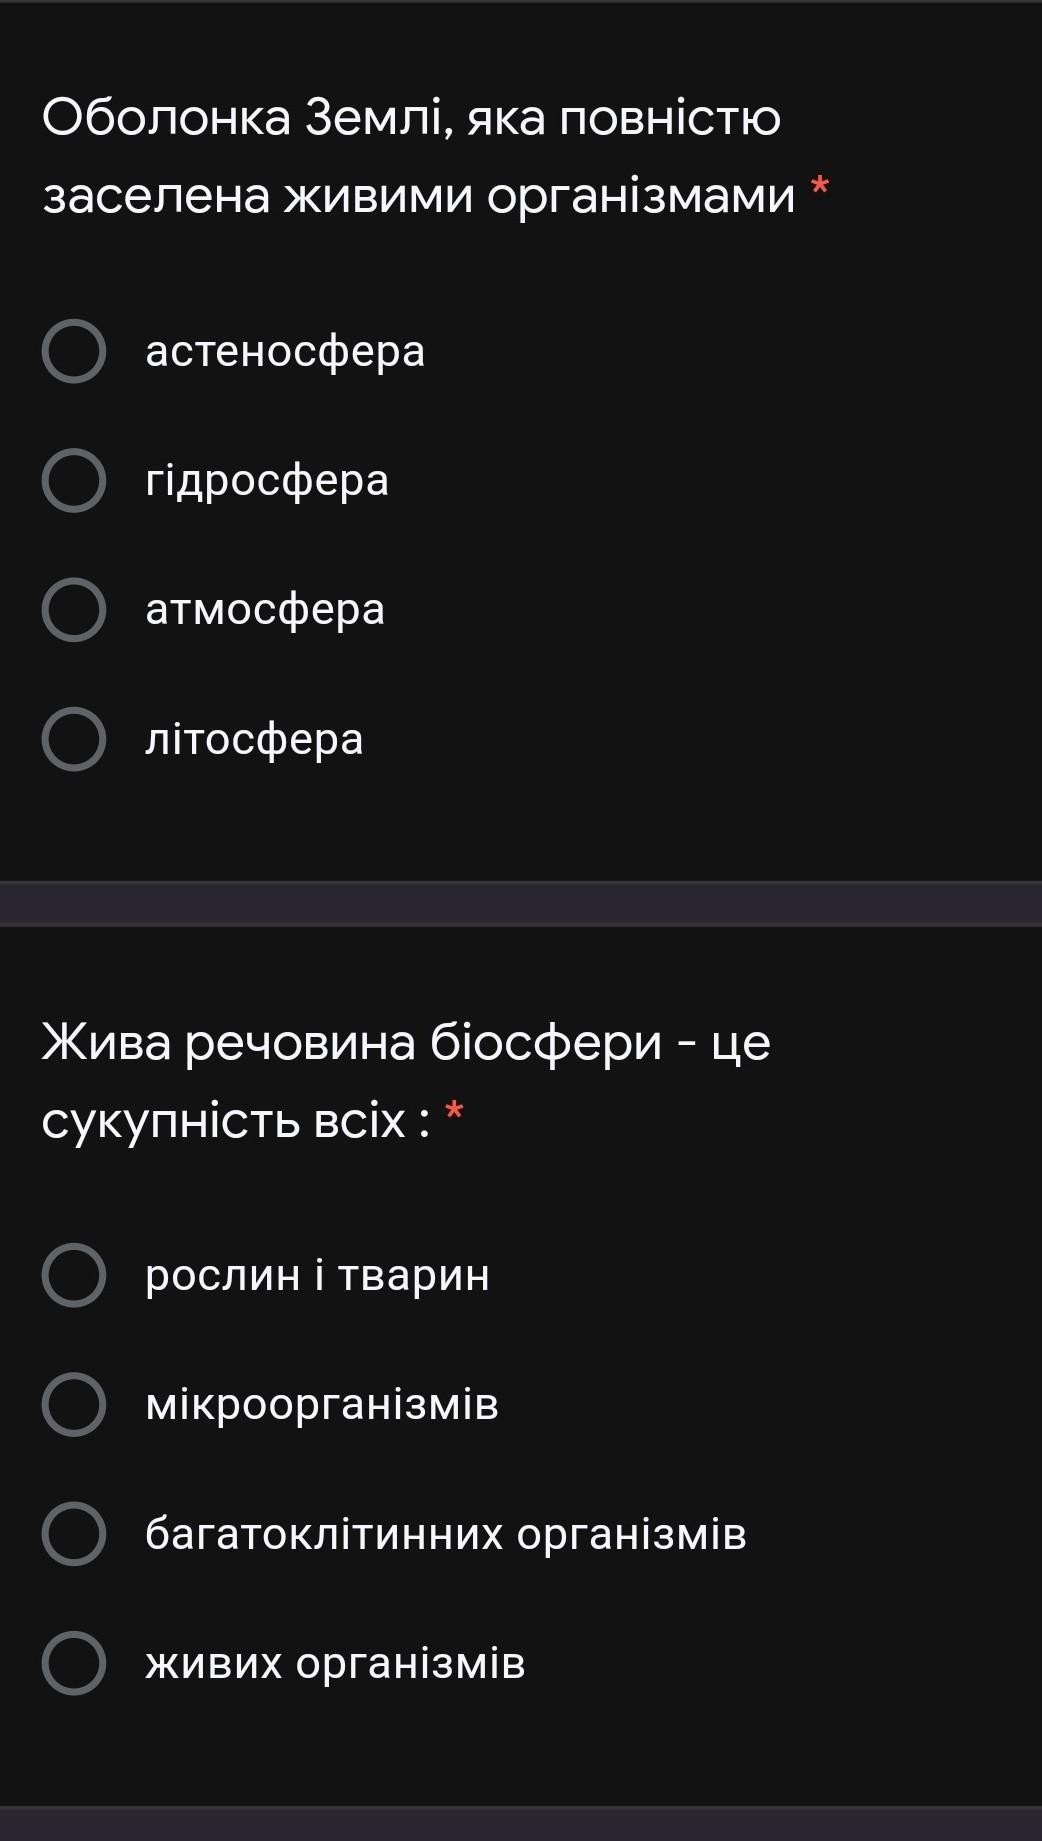Choose гідросфера radio option
The height and width of the screenshot is (1841, 1042).
[x=74, y=480]
